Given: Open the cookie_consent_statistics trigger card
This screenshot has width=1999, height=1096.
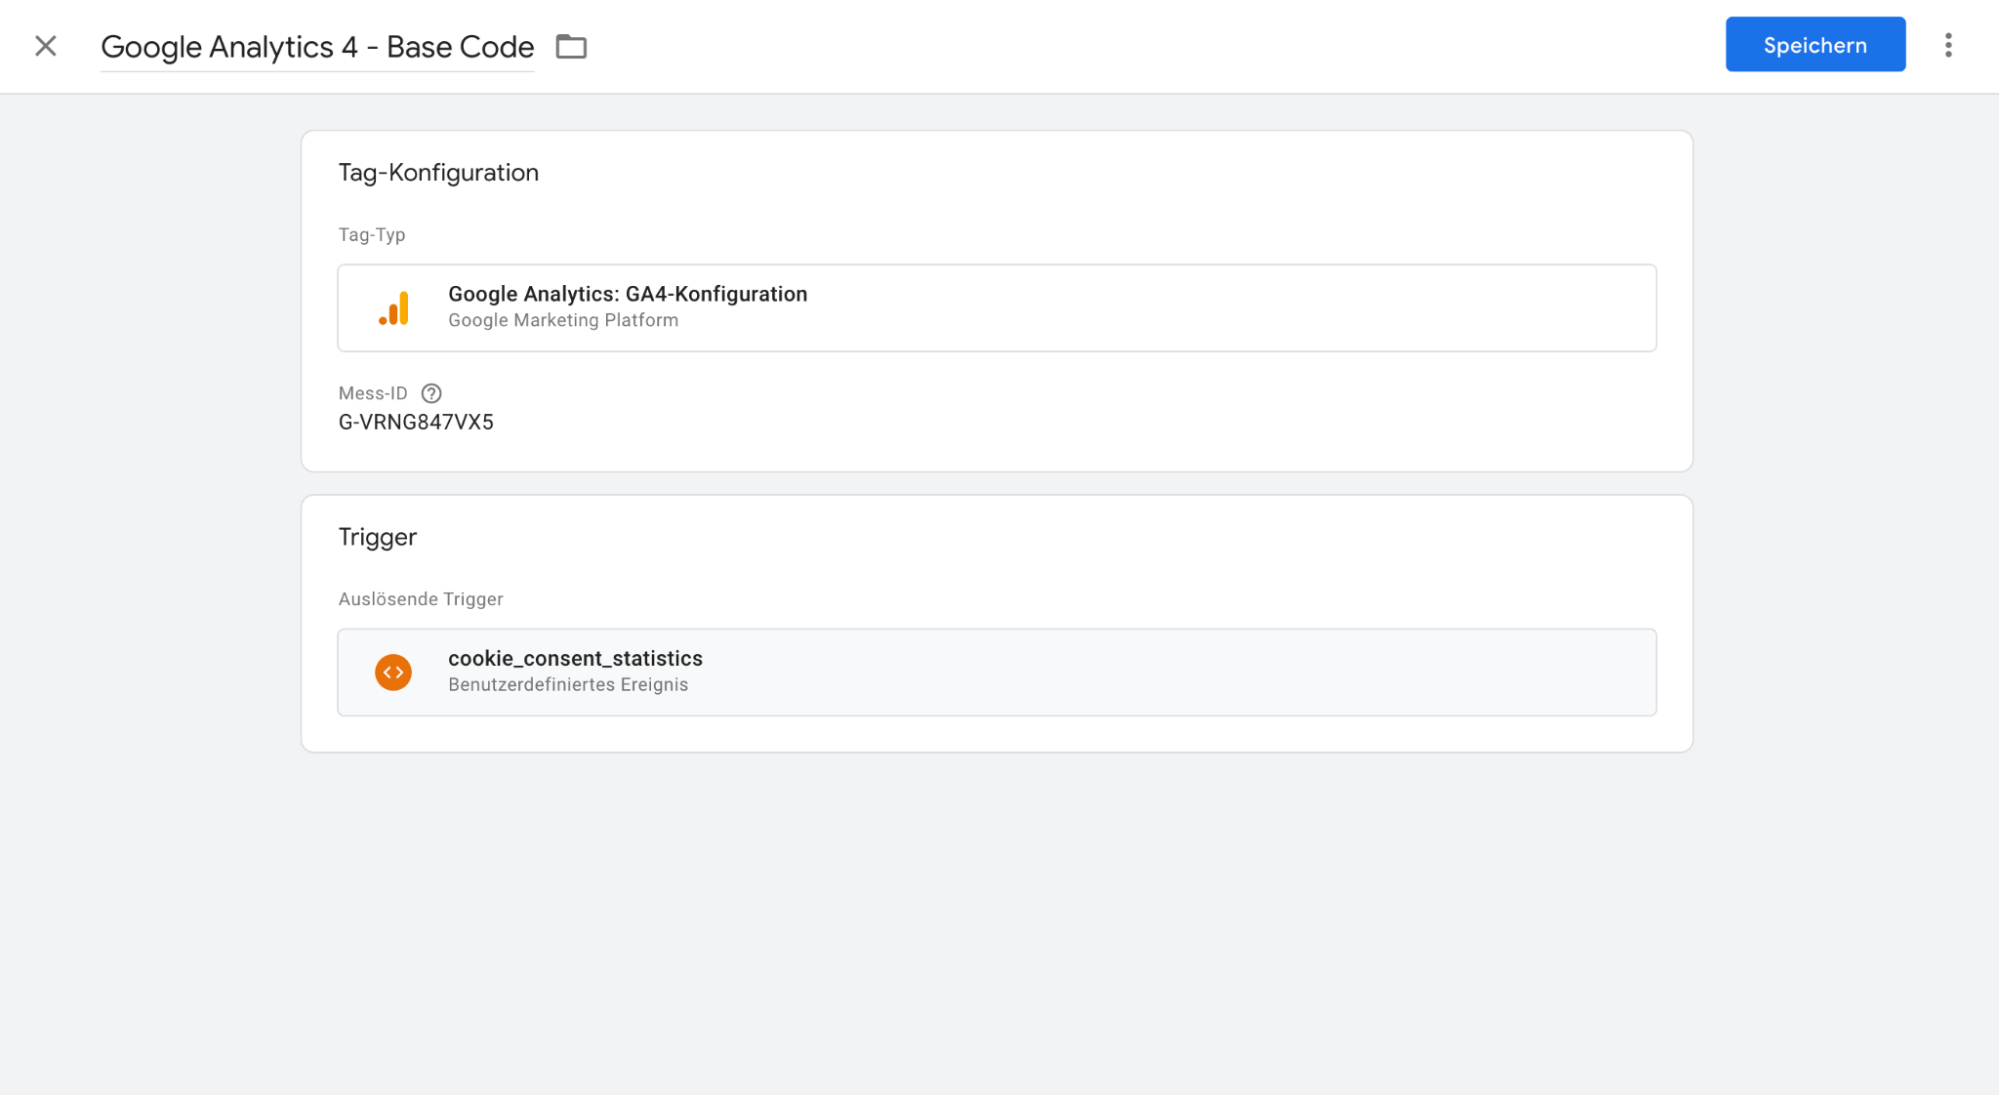Looking at the screenshot, I should (997, 672).
